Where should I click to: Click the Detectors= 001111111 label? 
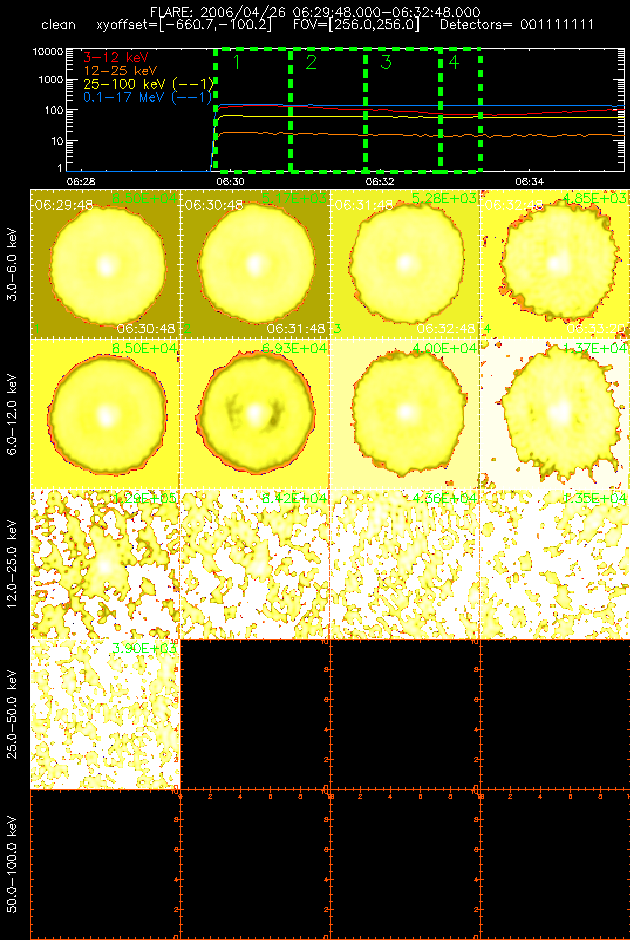(517, 26)
